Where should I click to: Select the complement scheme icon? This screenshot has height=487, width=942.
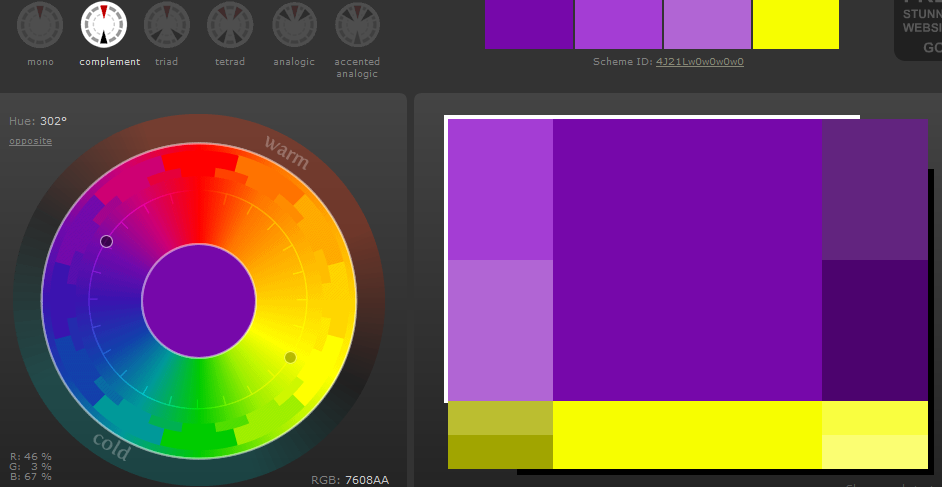[x=104, y=25]
